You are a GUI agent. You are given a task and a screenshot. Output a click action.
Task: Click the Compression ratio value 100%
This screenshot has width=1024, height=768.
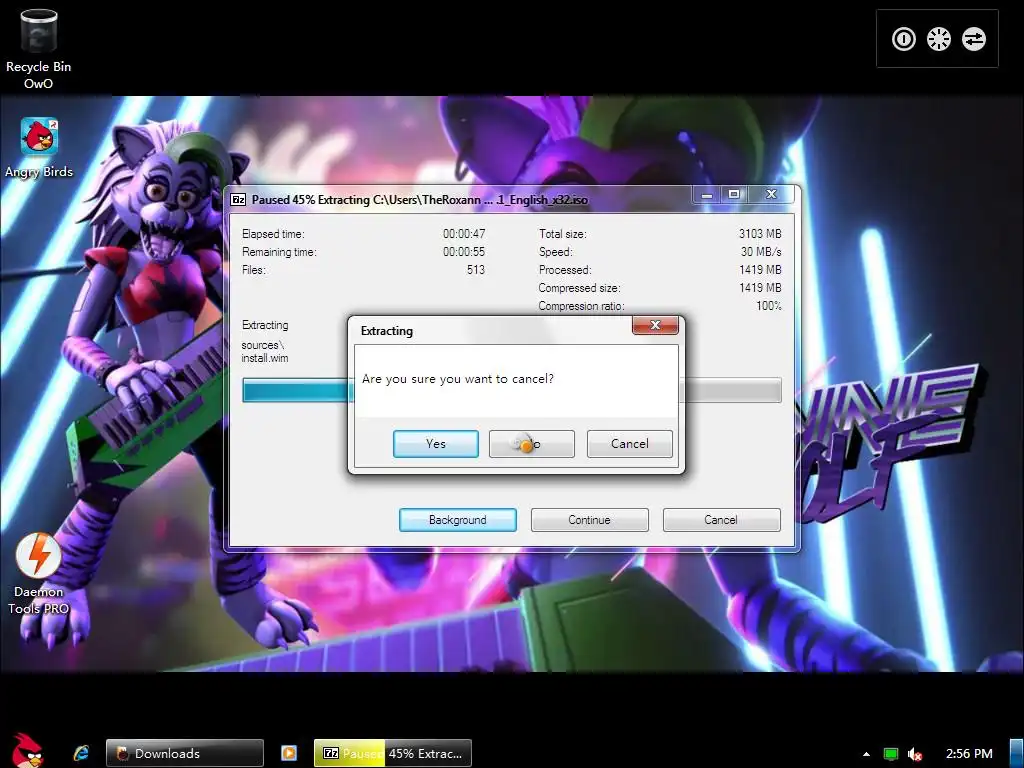click(x=769, y=306)
